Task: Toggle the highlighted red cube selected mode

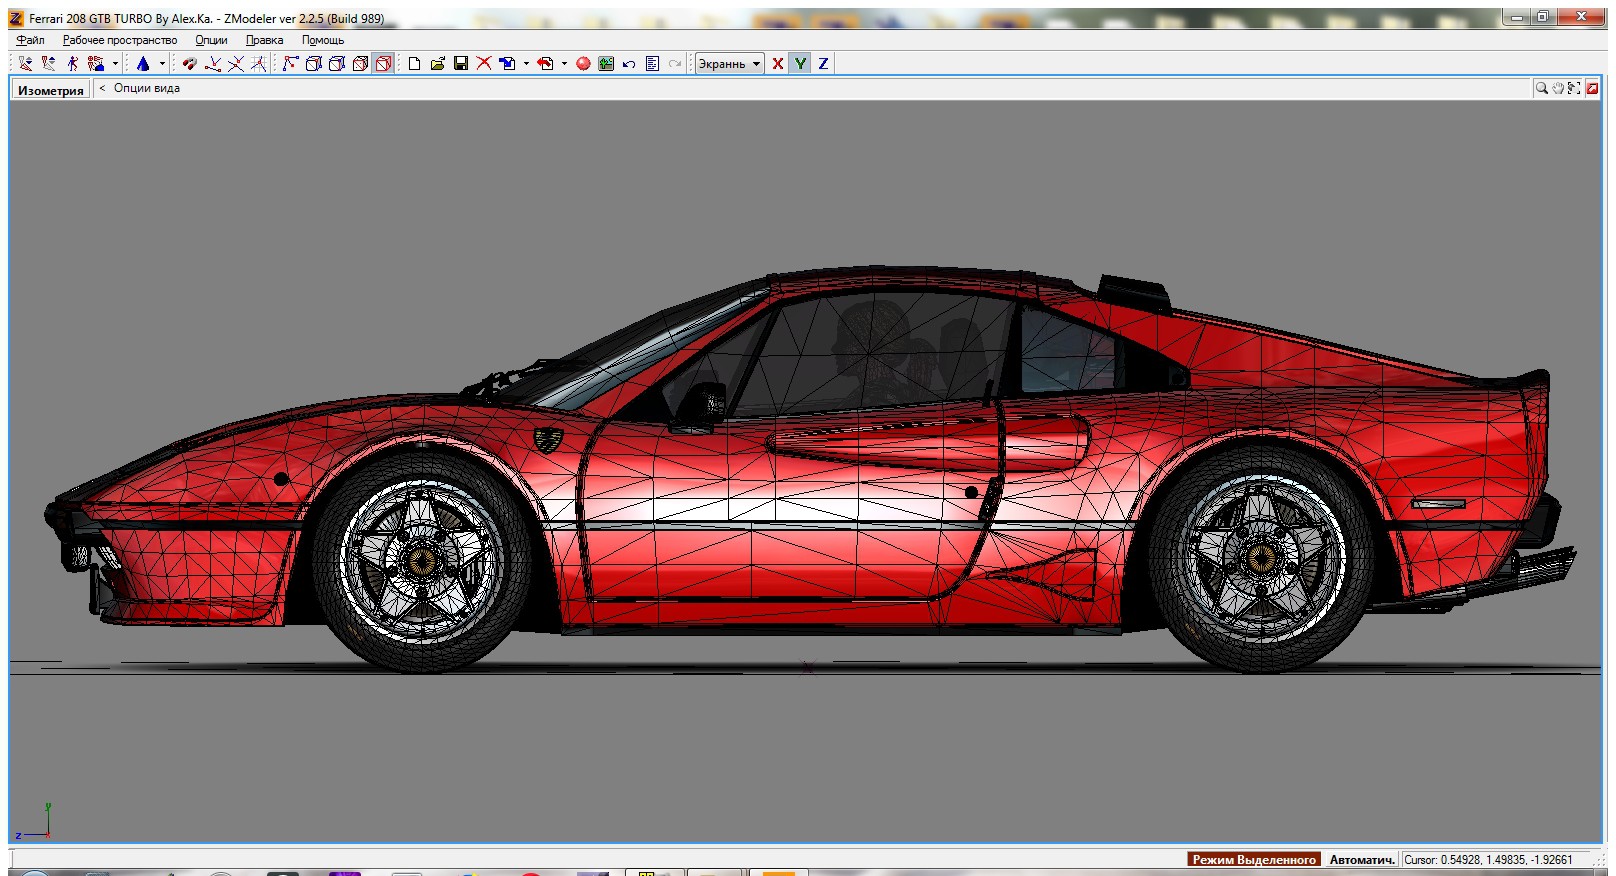Action: click(x=383, y=64)
